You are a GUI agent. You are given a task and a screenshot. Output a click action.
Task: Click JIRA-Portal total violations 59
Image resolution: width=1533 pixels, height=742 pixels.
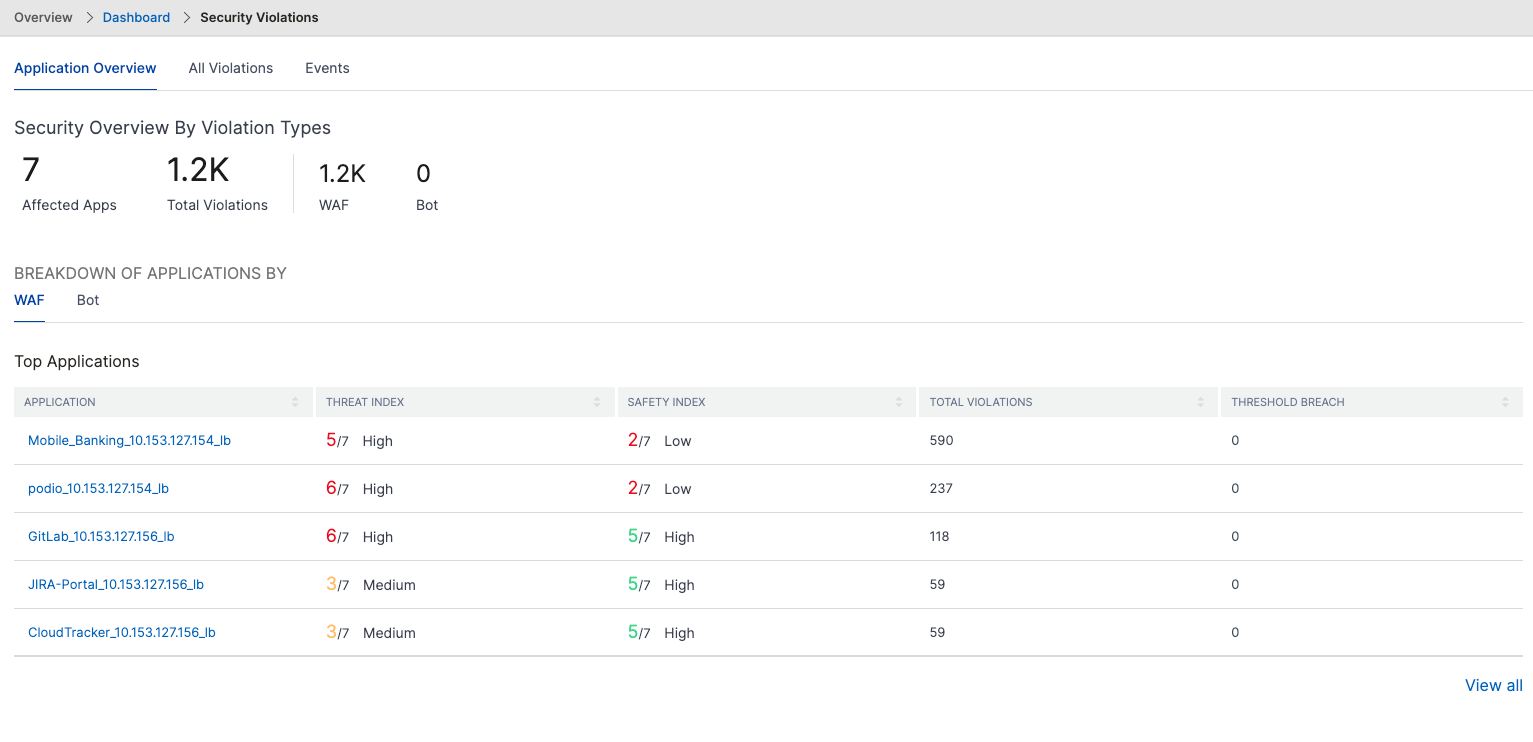point(937,584)
